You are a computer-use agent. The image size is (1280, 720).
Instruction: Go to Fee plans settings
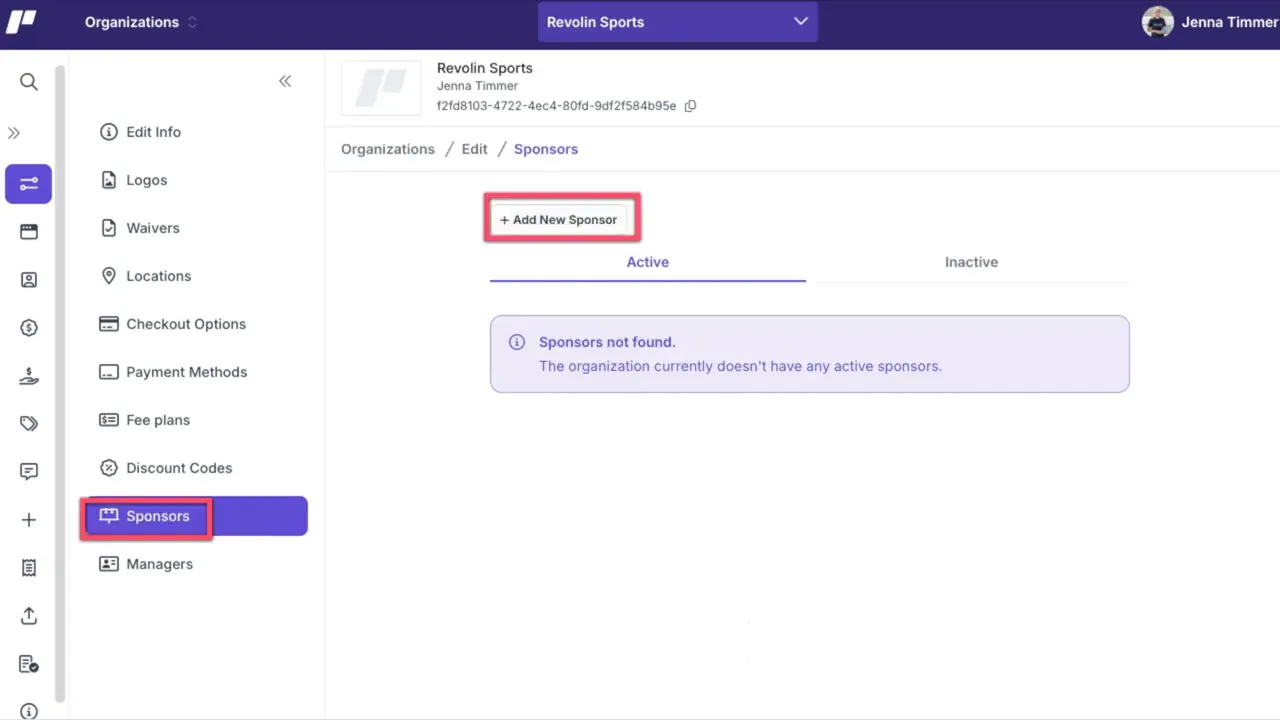[157, 420]
